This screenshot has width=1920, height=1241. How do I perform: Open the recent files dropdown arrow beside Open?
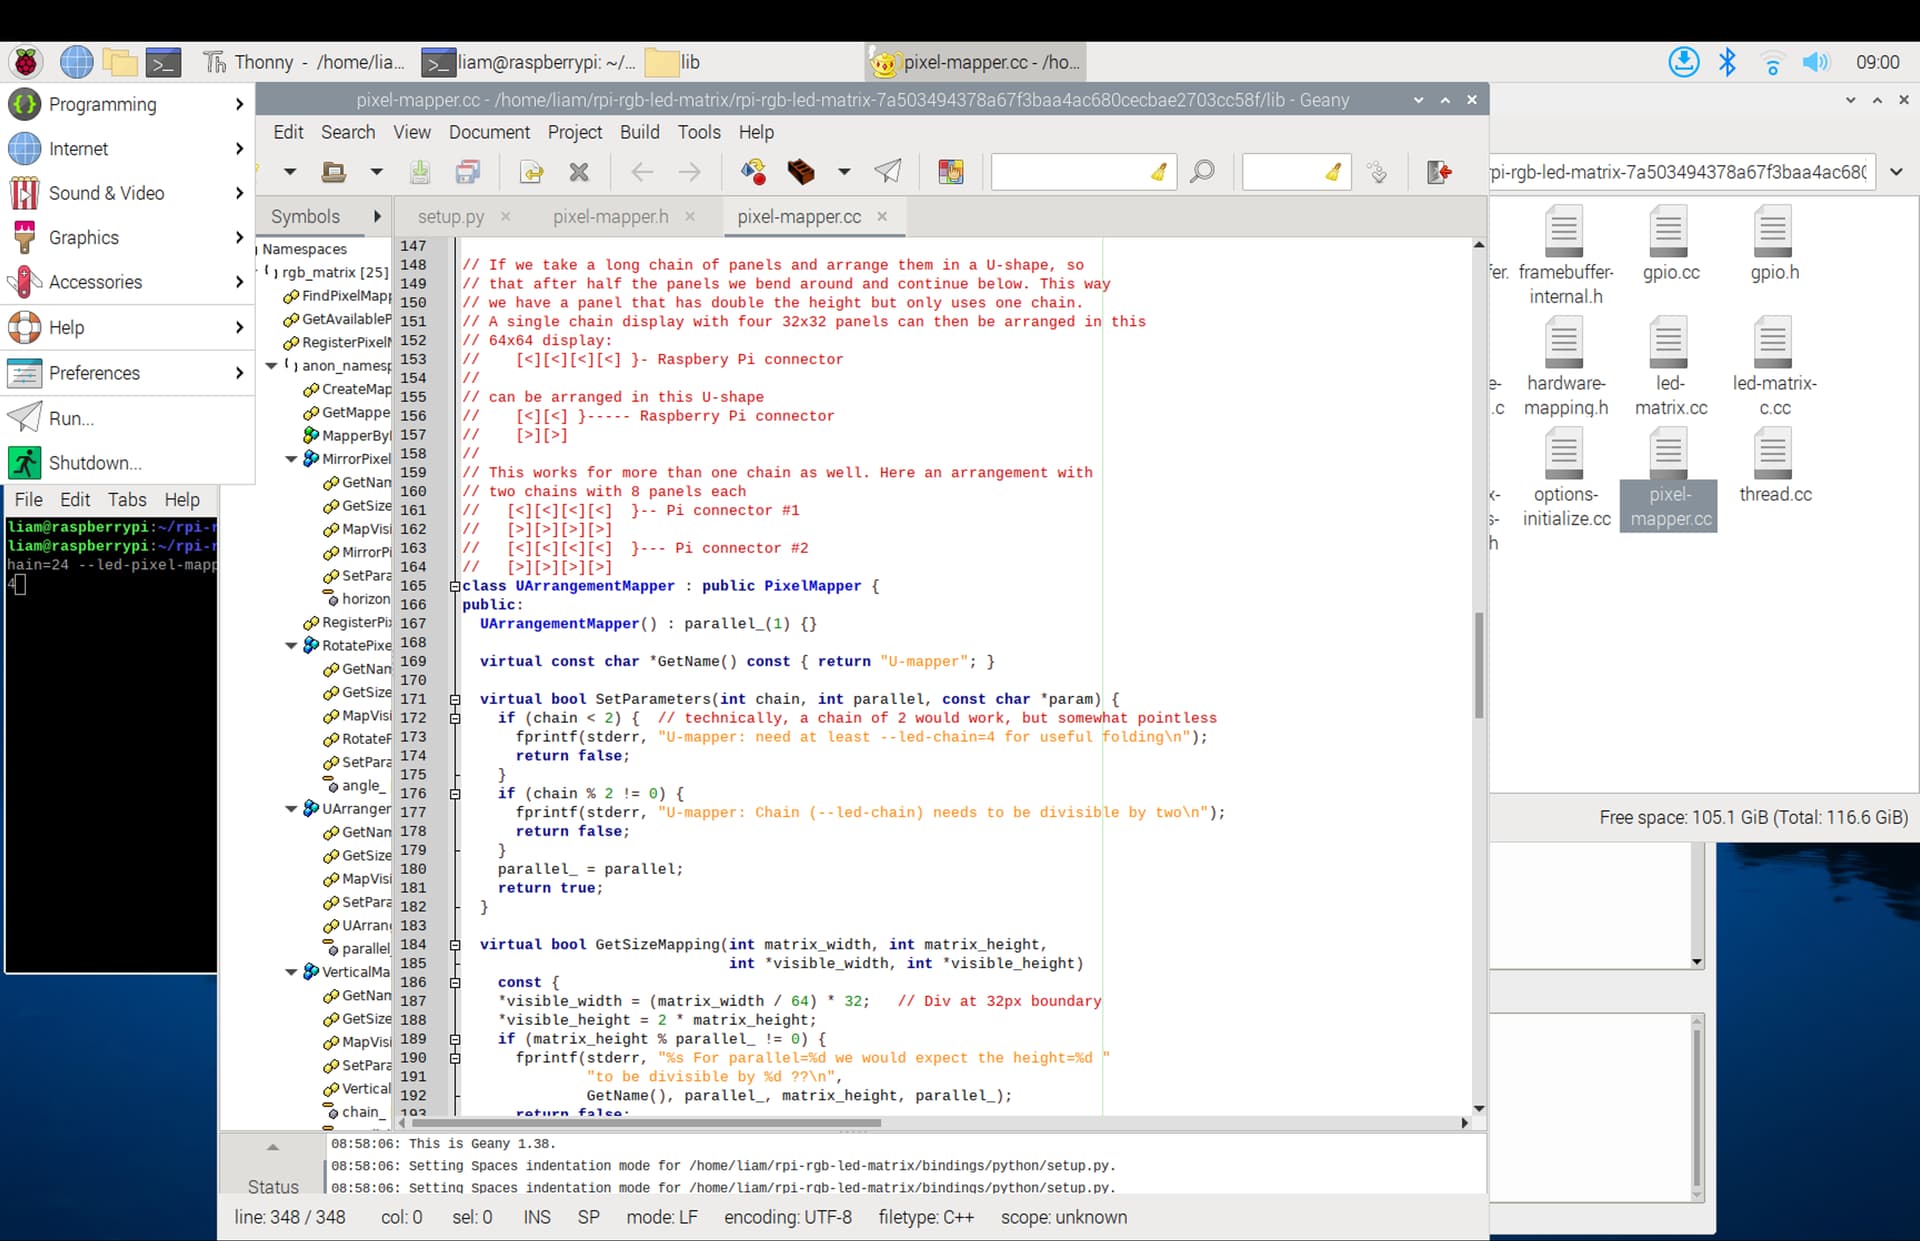click(376, 172)
